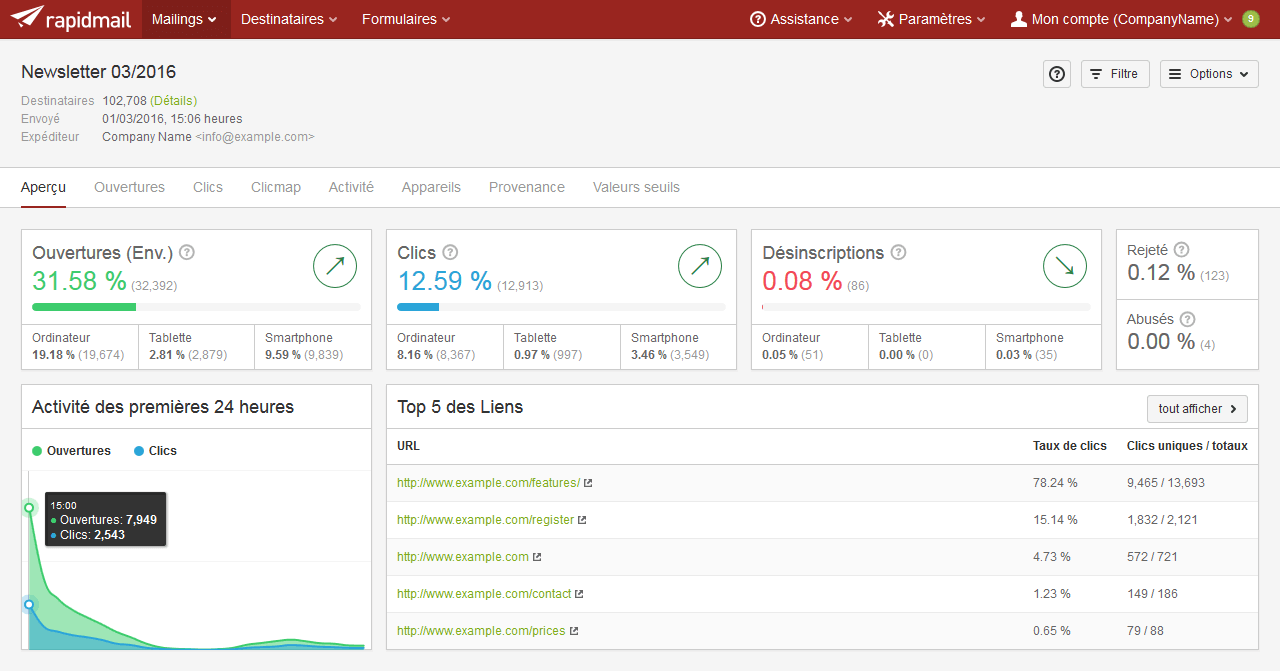Image resolution: width=1280 pixels, height=671 pixels.
Task: Click the Ouvertures data point on the chart
Action: 29,508
